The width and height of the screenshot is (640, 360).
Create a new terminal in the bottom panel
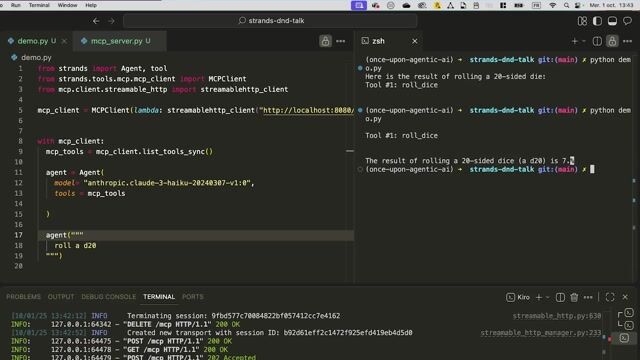[539, 297]
